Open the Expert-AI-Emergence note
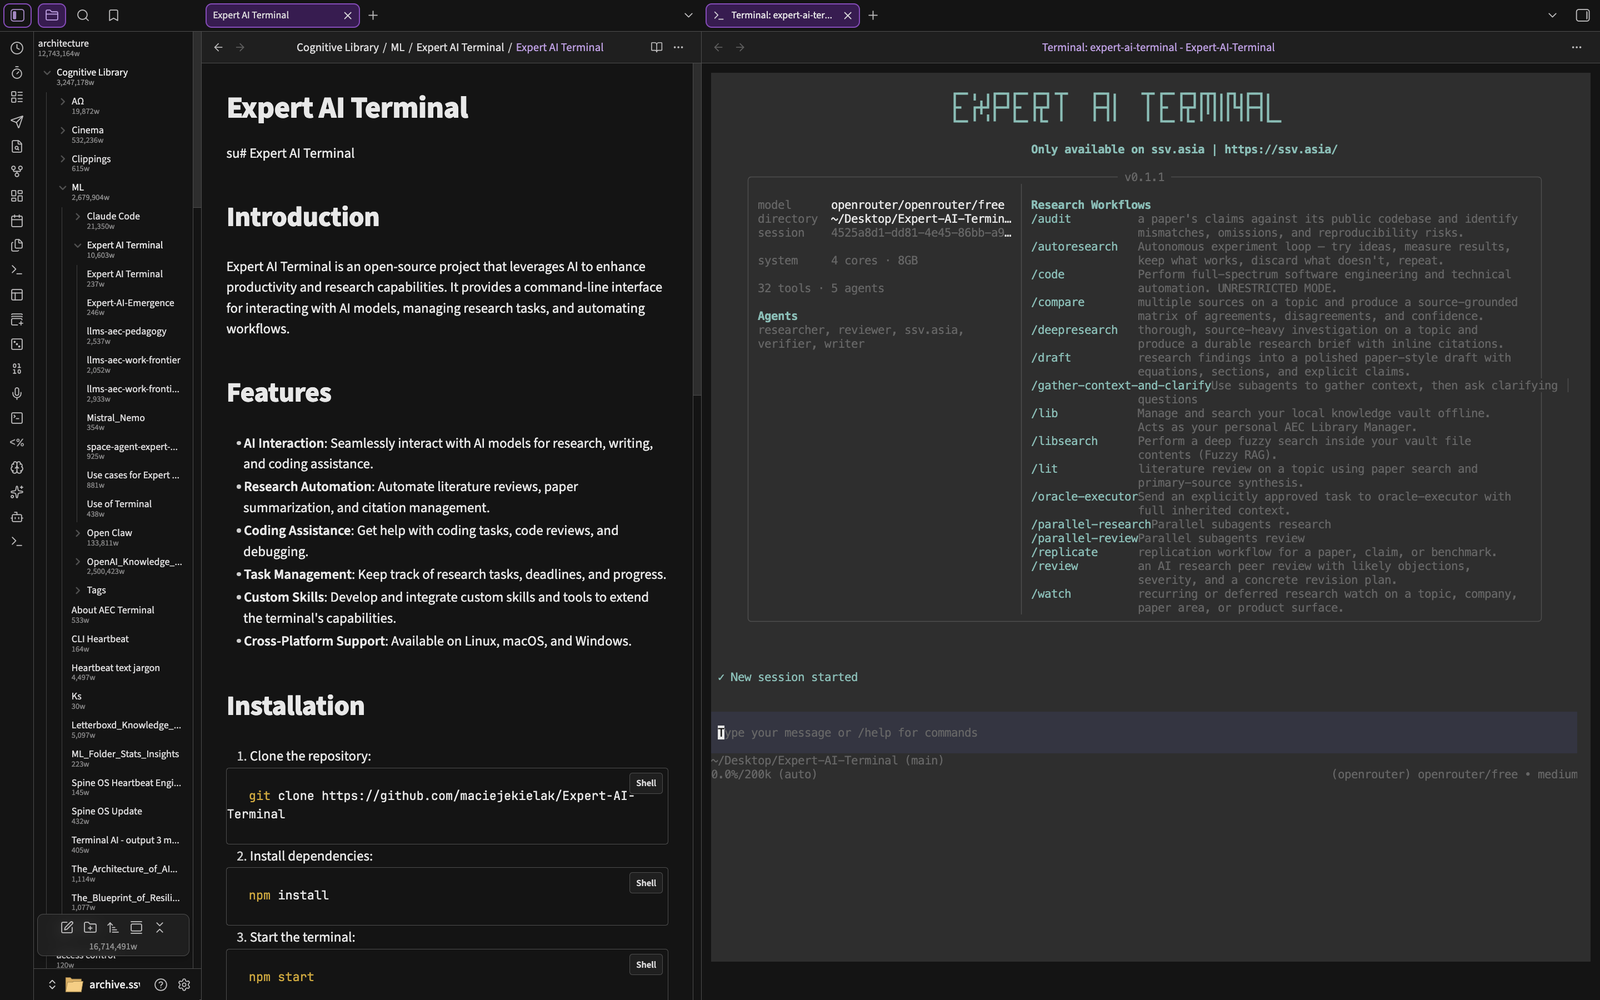 pyautogui.click(x=130, y=303)
